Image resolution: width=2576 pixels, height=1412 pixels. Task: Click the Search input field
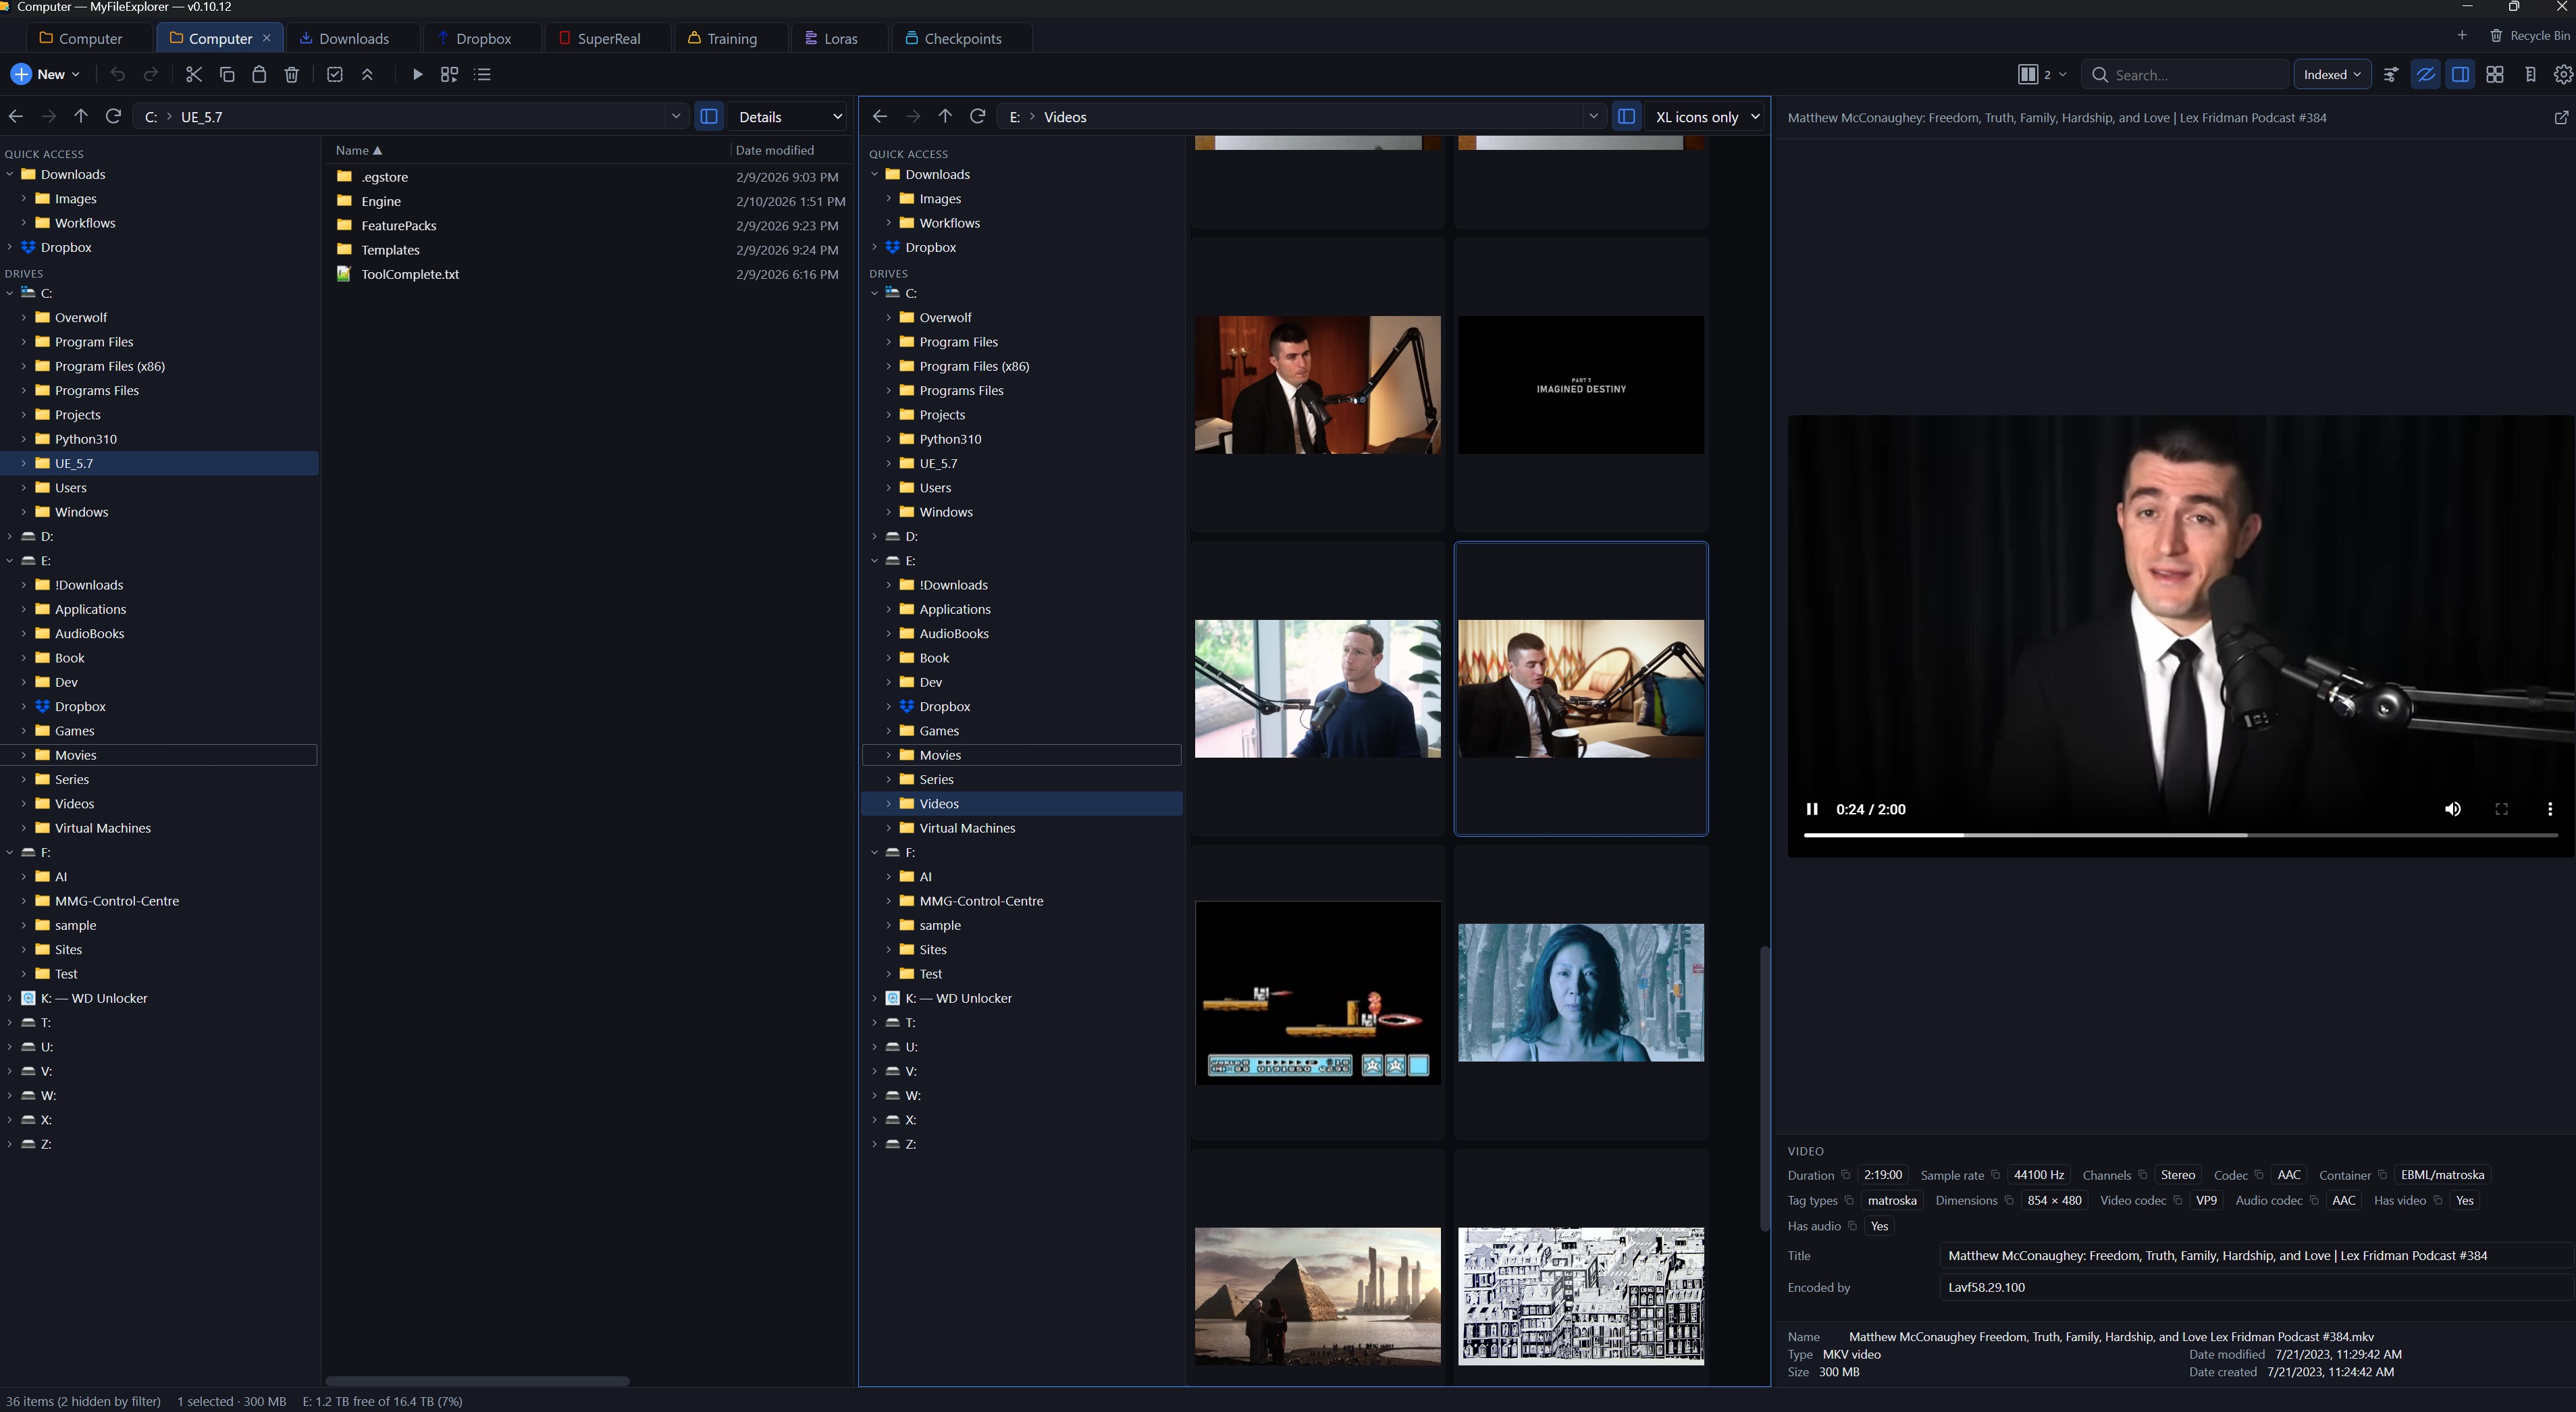pyautogui.click(x=2184, y=74)
